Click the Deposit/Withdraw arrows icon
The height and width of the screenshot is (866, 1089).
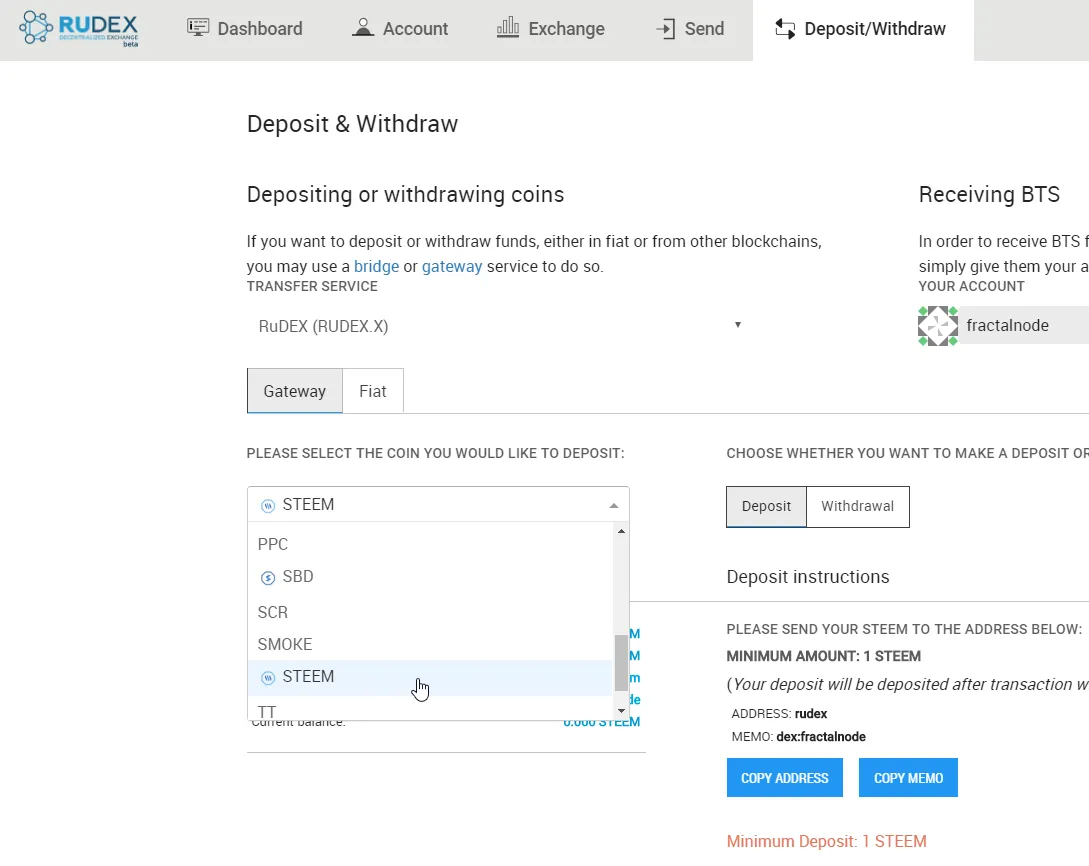(x=785, y=28)
